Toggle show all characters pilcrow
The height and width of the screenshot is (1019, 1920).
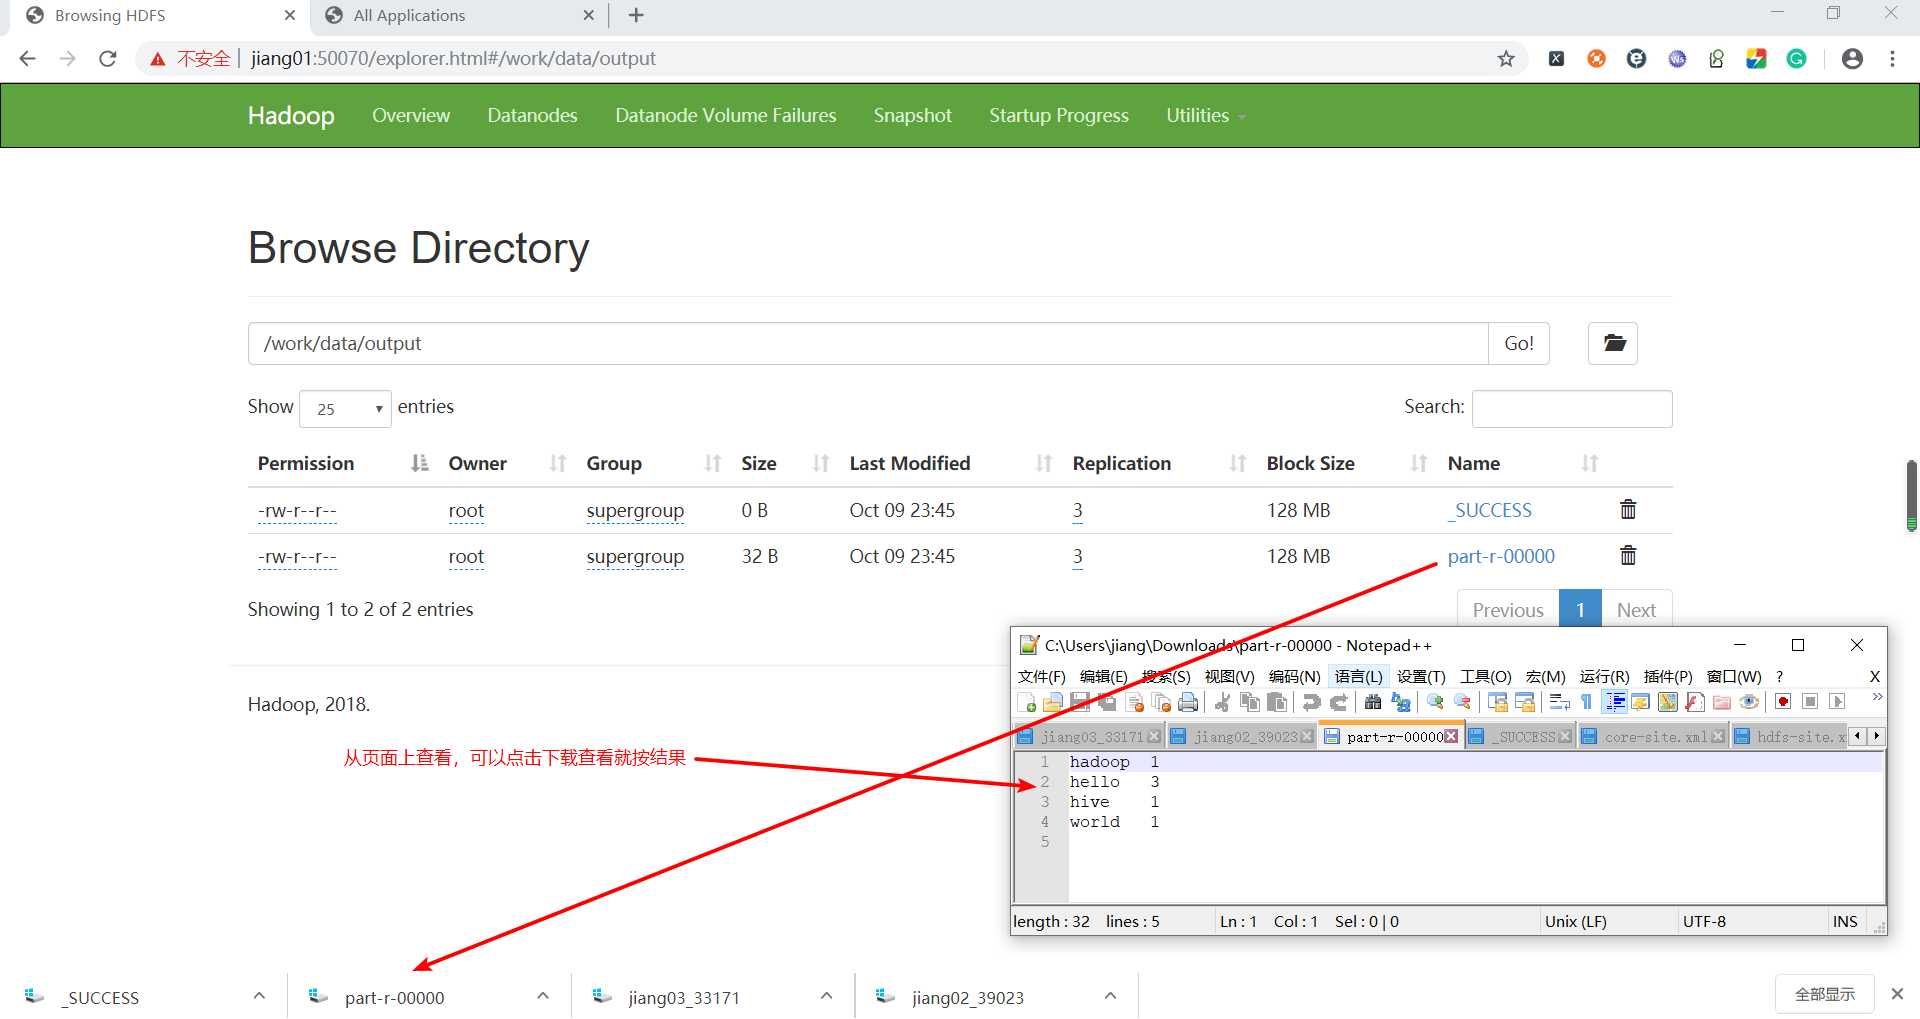(x=1587, y=702)
